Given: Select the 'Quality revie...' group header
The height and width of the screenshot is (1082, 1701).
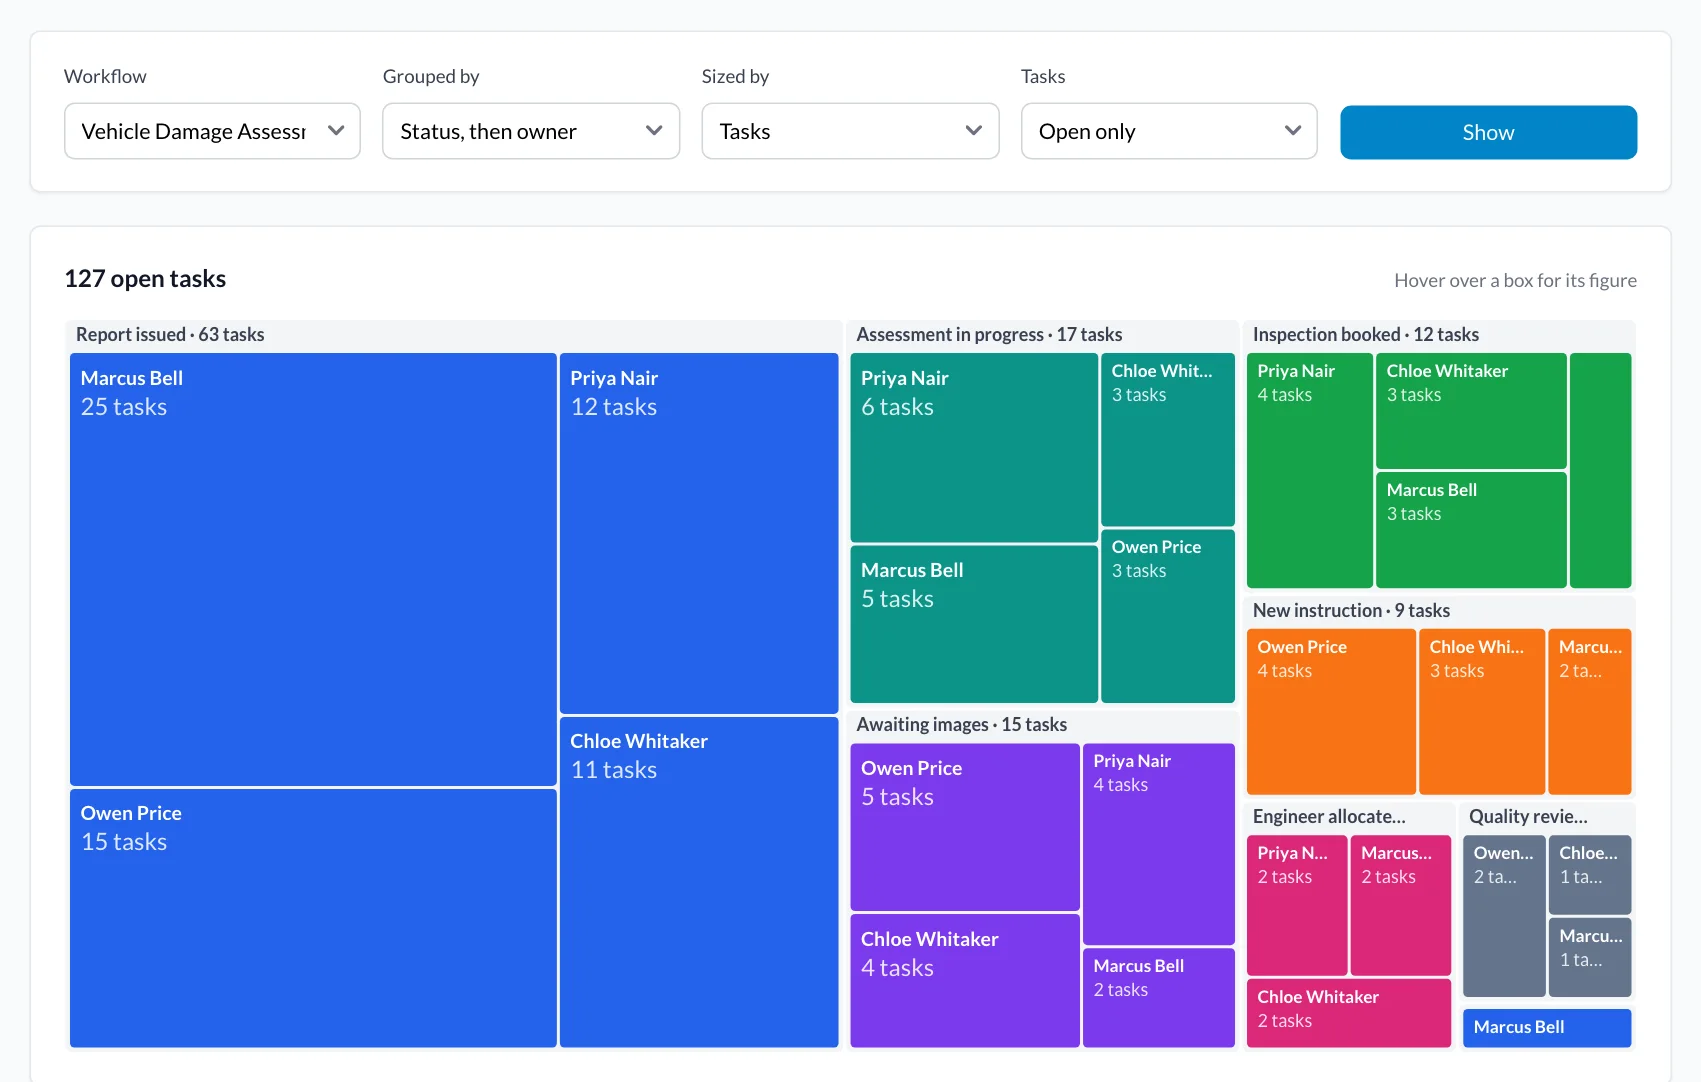Looking at the screenshot, I should (x=1528, y=817).
